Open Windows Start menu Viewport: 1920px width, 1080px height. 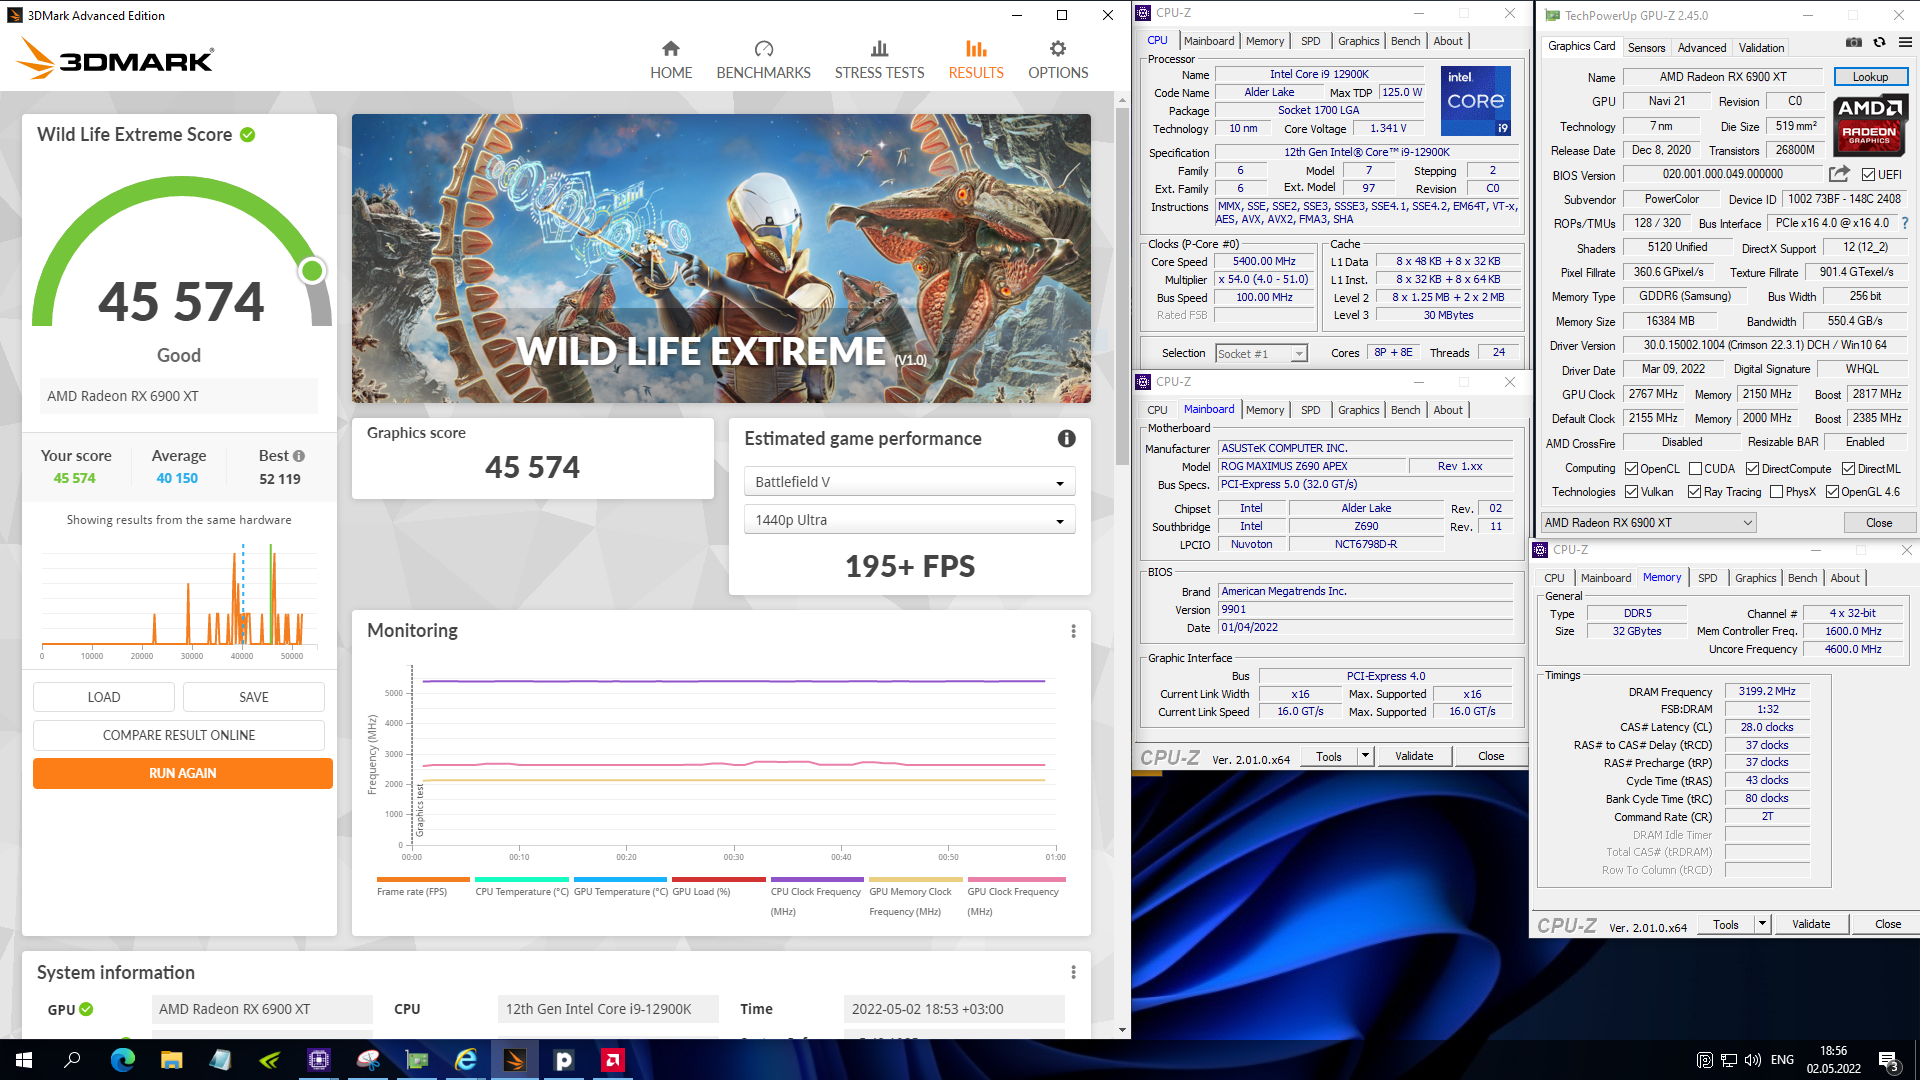click(x=24, y=1060)
